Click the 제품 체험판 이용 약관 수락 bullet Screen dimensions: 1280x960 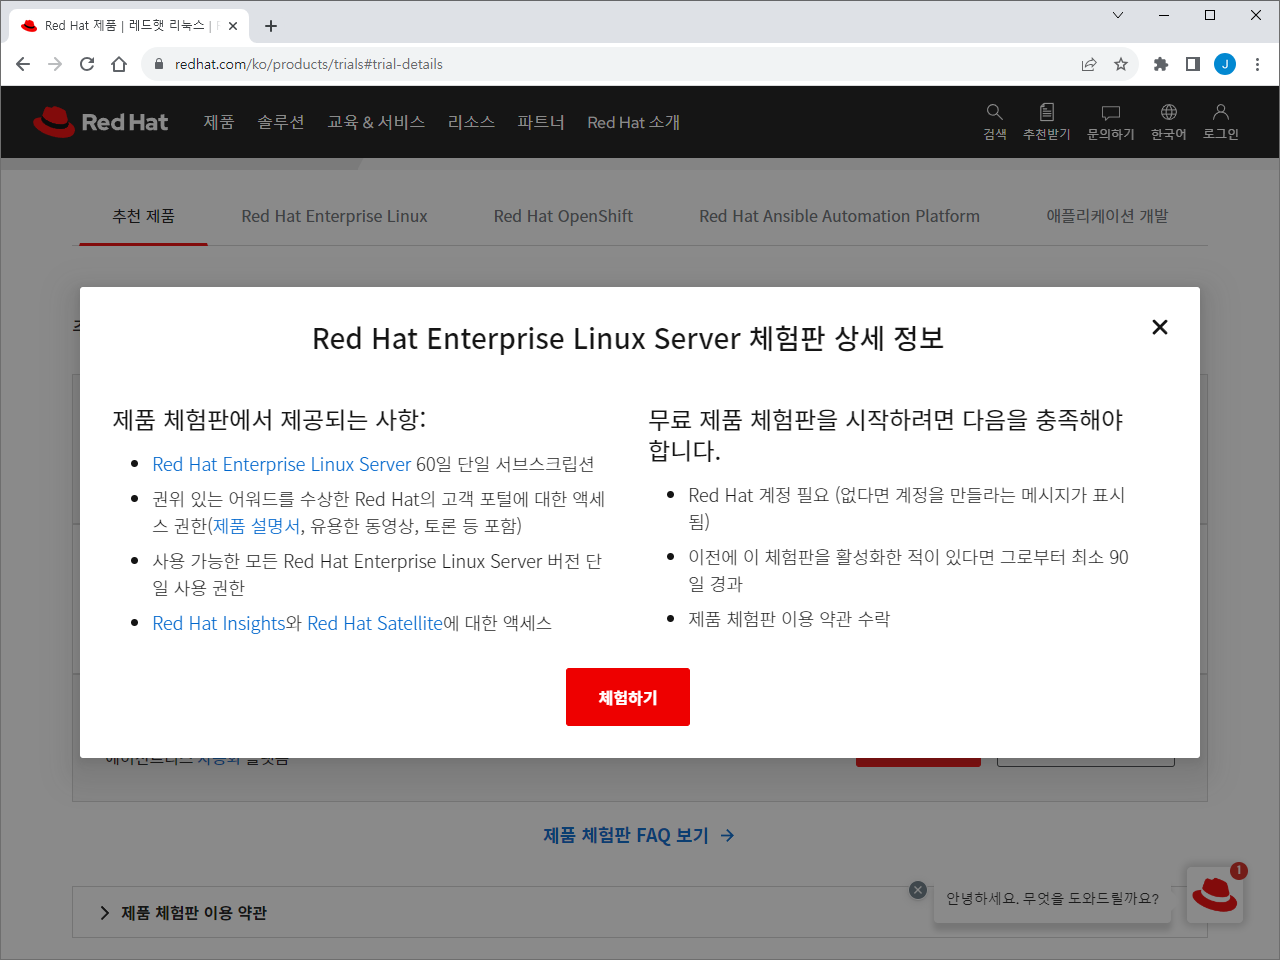[789, 619]
